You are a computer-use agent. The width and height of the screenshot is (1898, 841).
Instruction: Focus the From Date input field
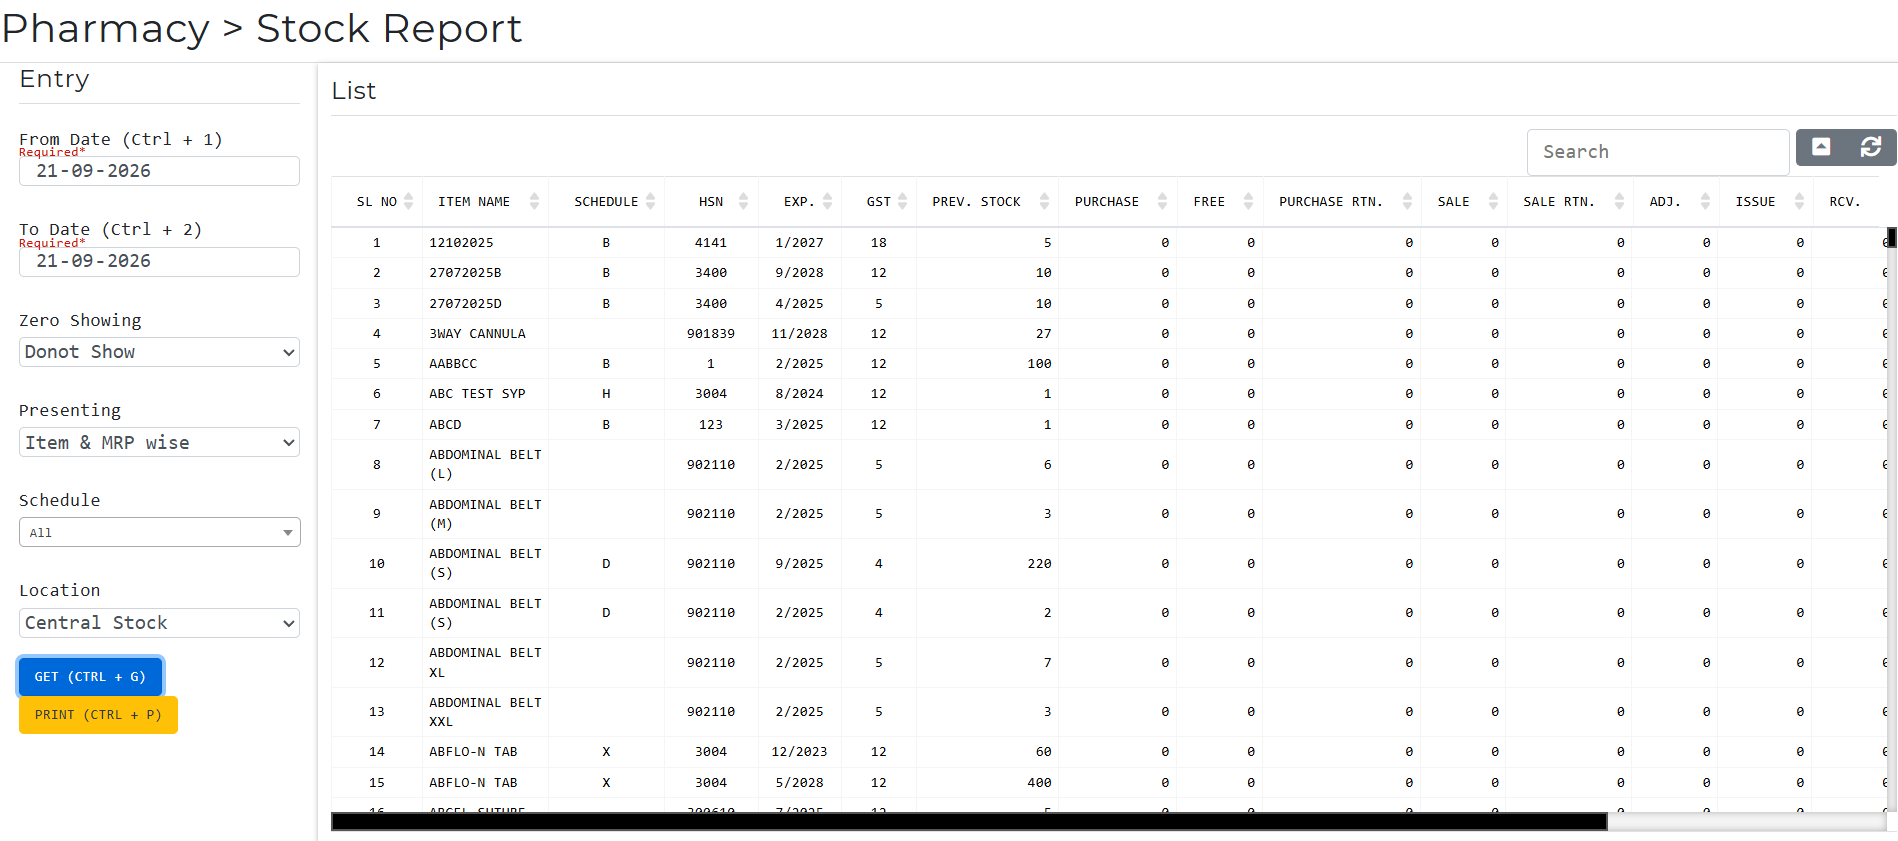tap(159, 171)
